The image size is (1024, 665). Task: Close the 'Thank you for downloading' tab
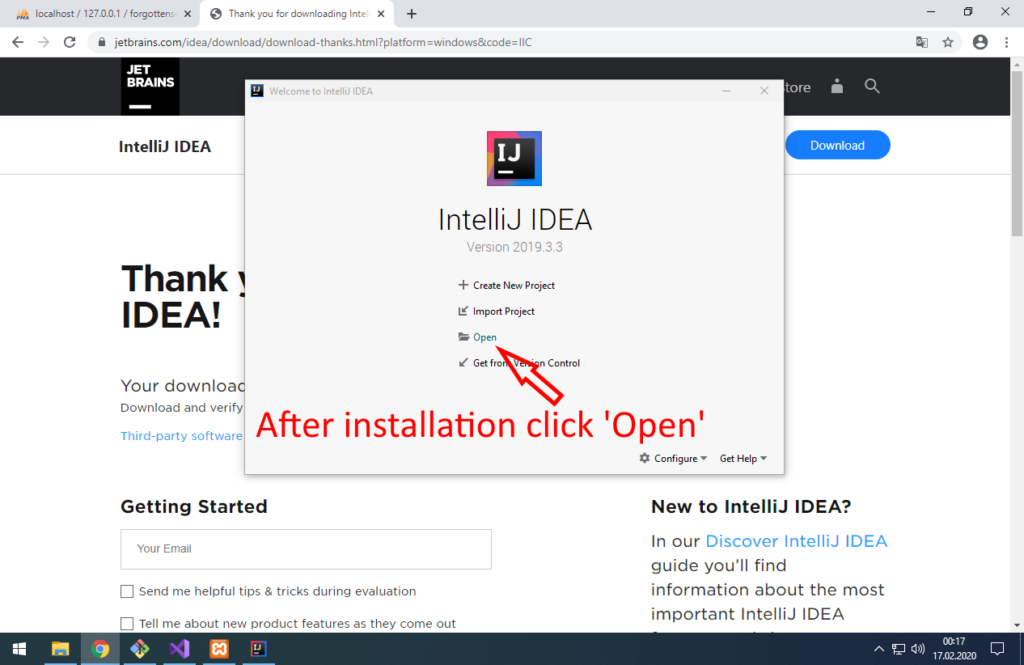click(x=381, y=14)
